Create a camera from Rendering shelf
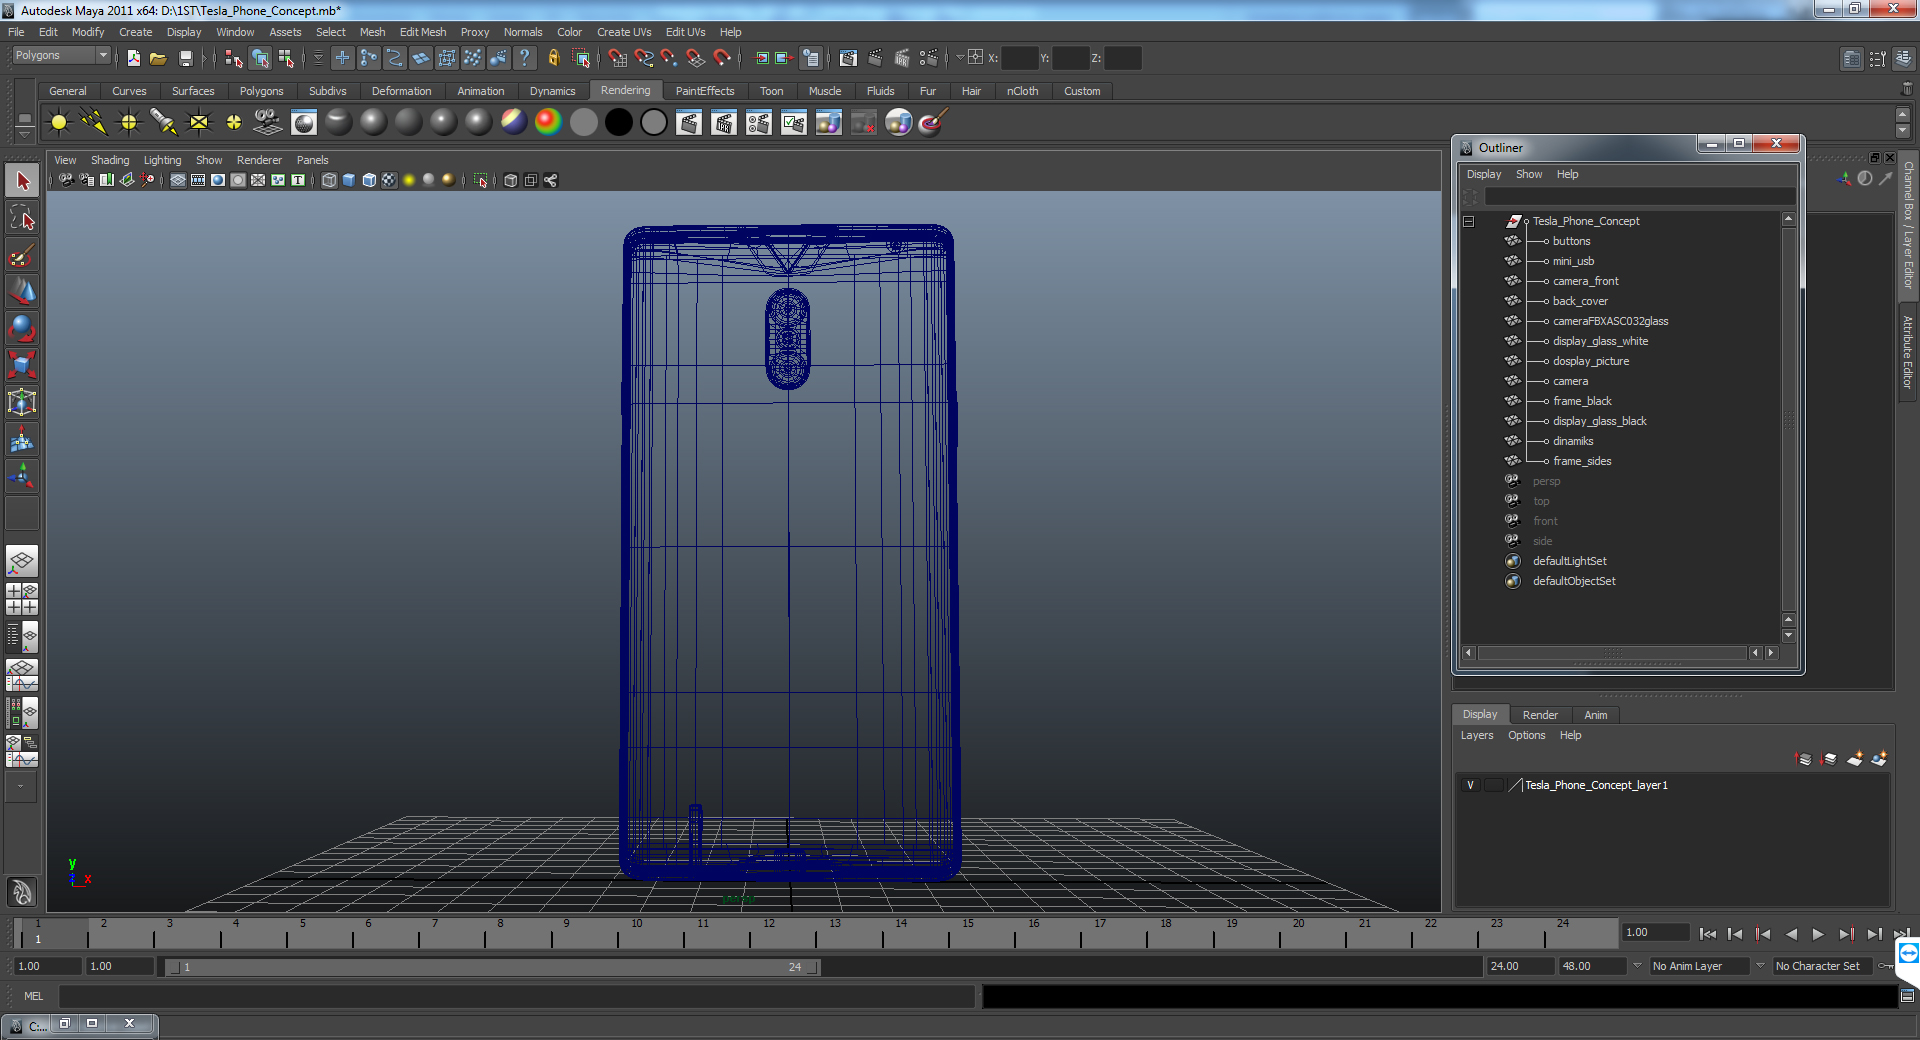This screenshot has height=1040, width=1920. pyautogui.click(x=268, y=123)
